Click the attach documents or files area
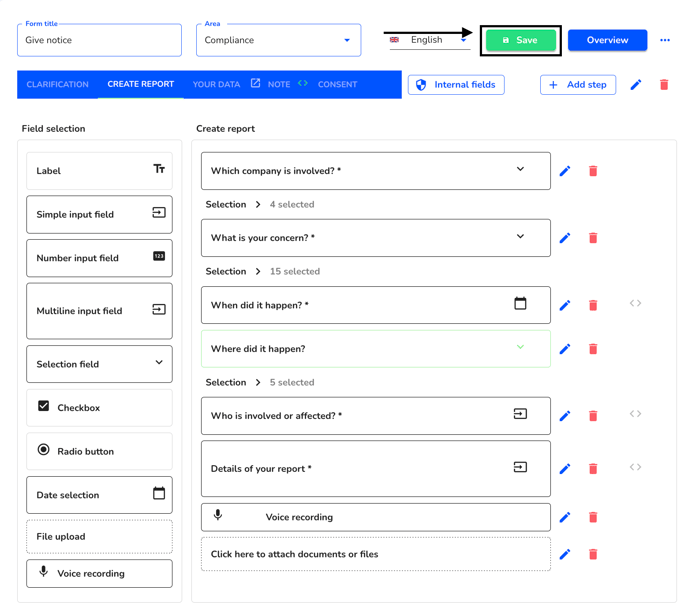688x615 pixels. tap(376, 554)
